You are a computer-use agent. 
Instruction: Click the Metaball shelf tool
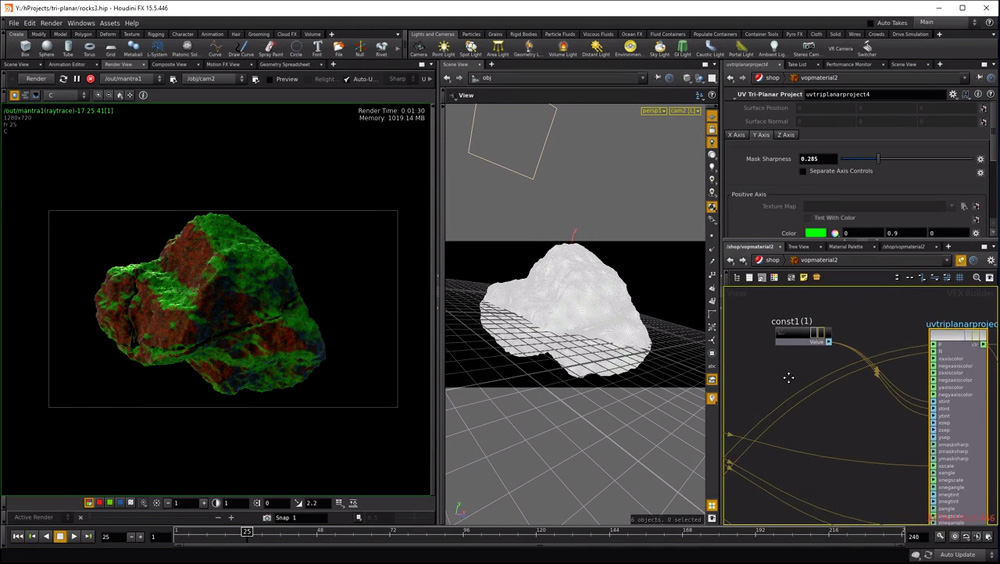[133, 48]
